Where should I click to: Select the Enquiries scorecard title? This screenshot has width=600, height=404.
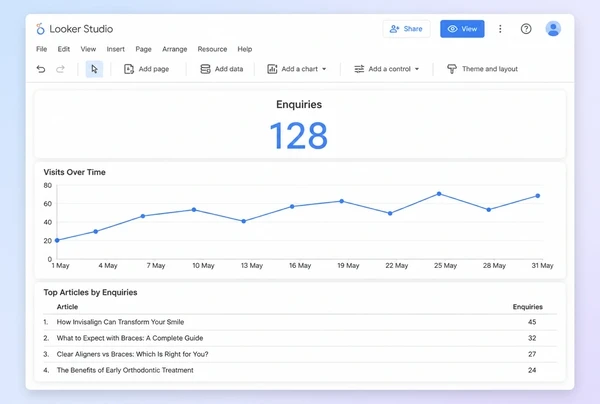[x=299, y=104]
